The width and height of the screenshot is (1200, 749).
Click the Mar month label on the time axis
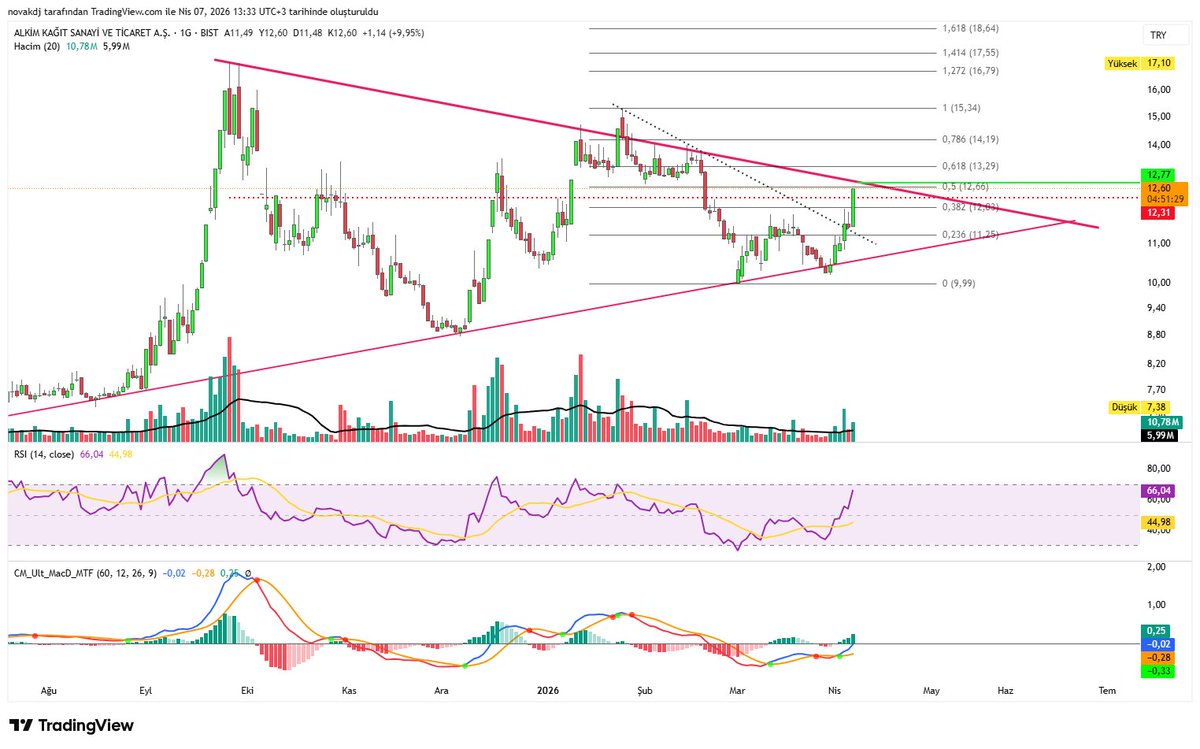[738, 690]
